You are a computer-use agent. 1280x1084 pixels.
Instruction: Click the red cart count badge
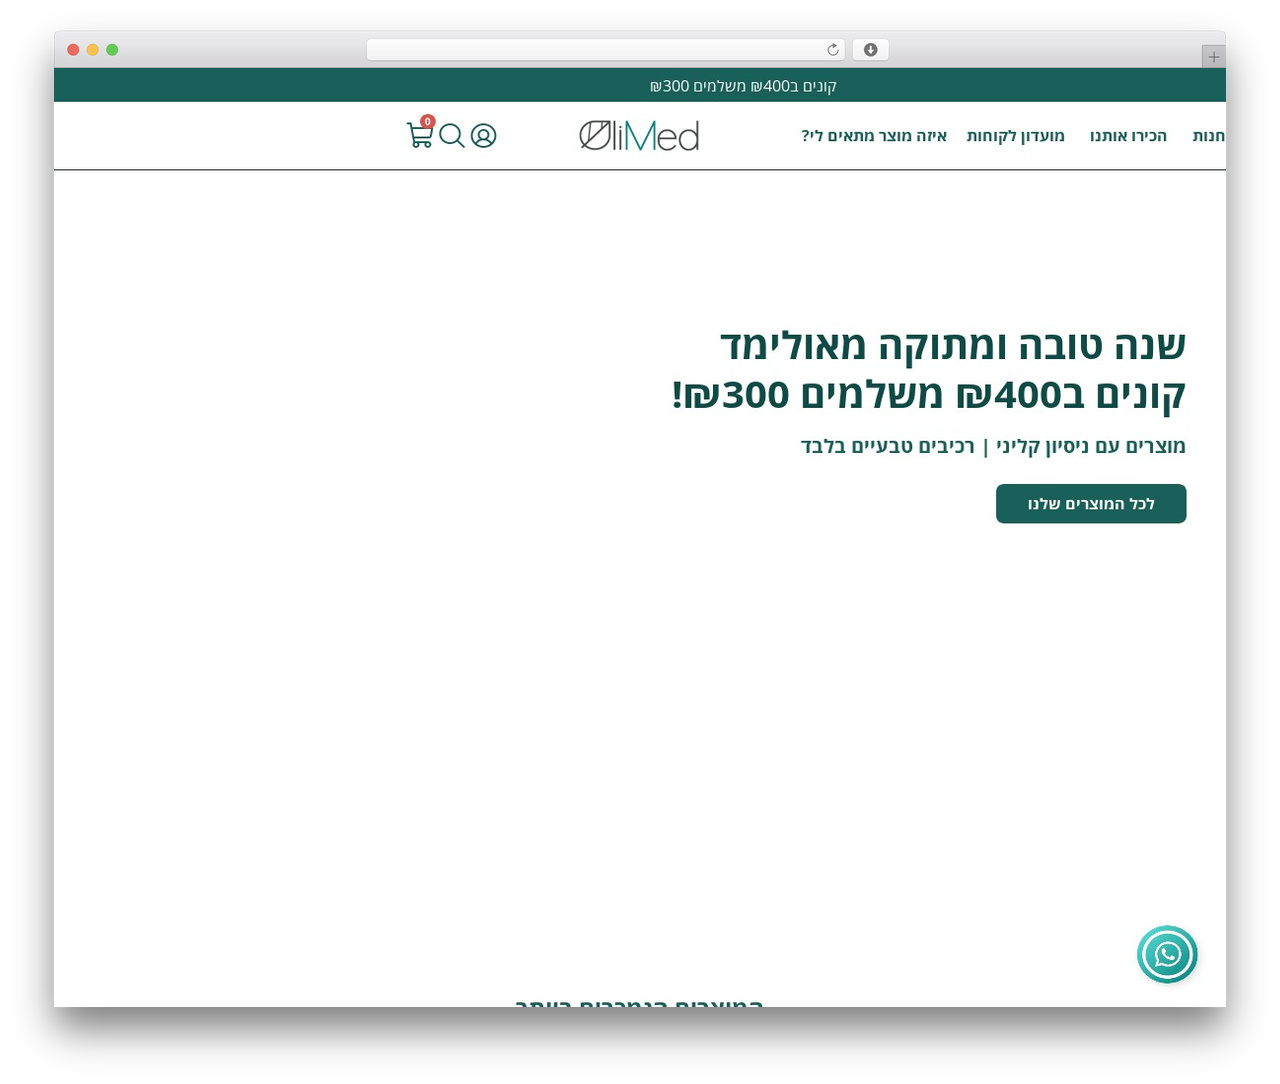[x=428, y=122]
